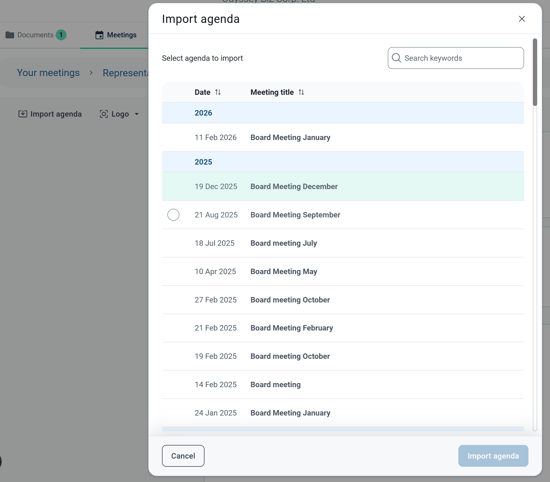Click the 10 Apr 2025 date cell

coord(215,272)
